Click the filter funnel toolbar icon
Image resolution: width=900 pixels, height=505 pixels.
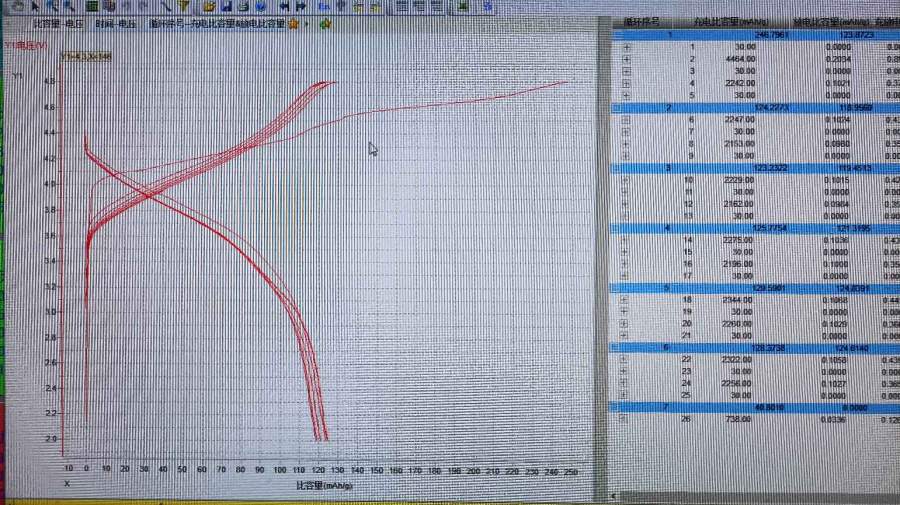[184, 5]
